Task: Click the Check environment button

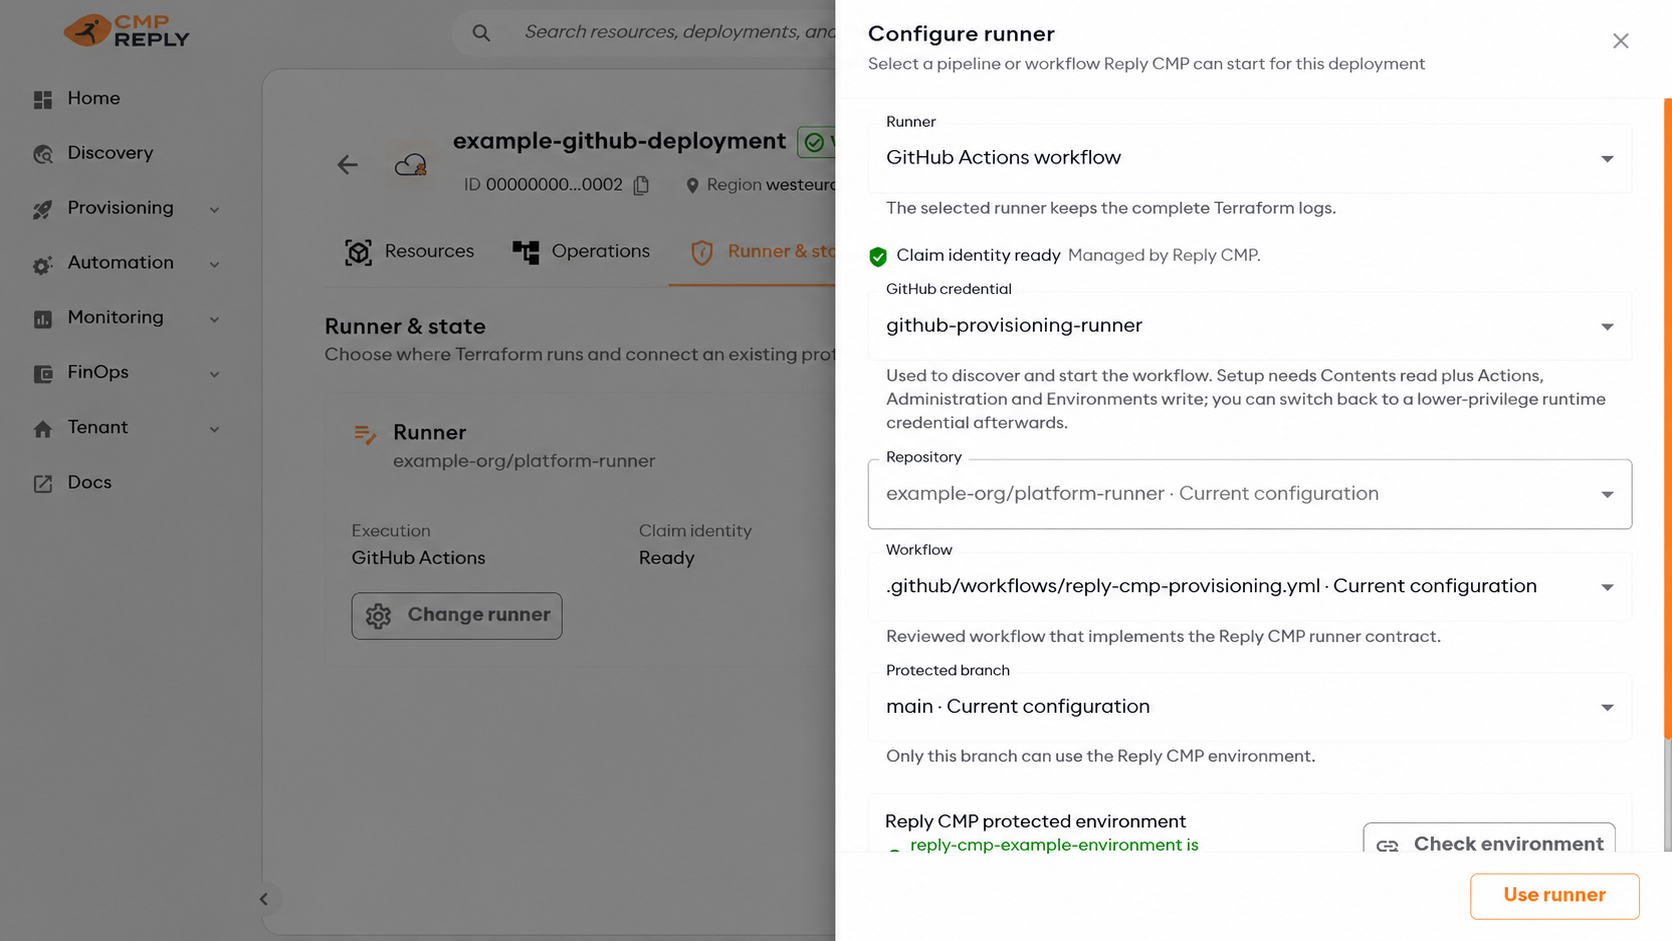Action: (1489, 838)
